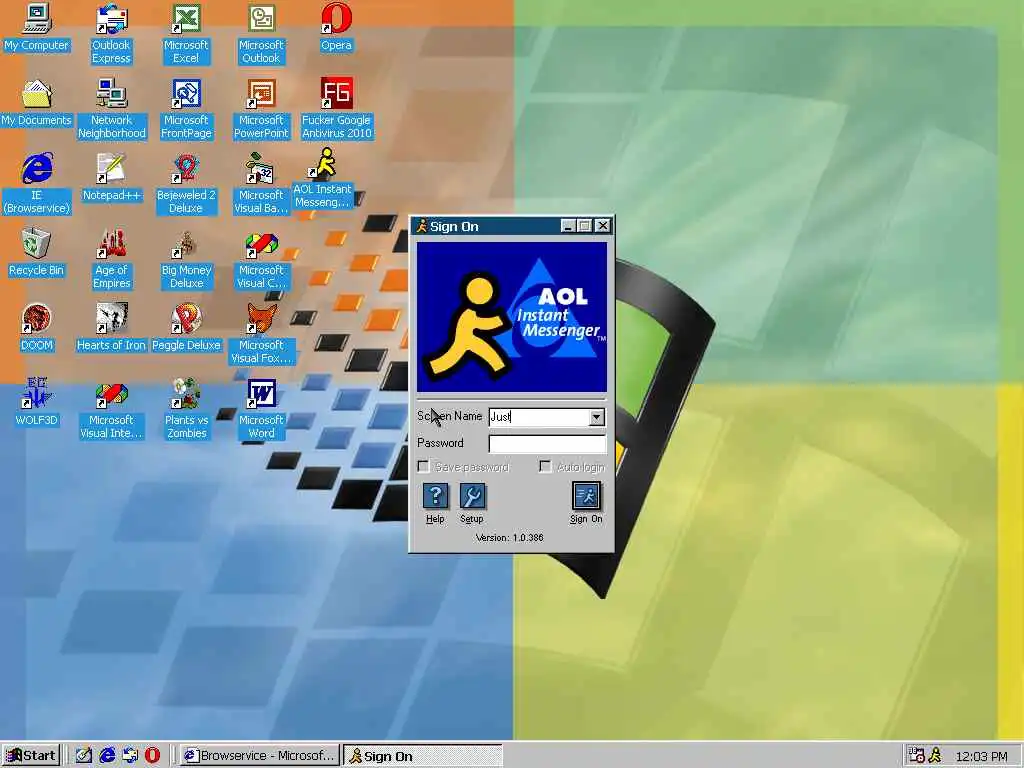1024x768 pixels.
Task: Switch to Browservice taskbar window
Action: pos(259,756)
